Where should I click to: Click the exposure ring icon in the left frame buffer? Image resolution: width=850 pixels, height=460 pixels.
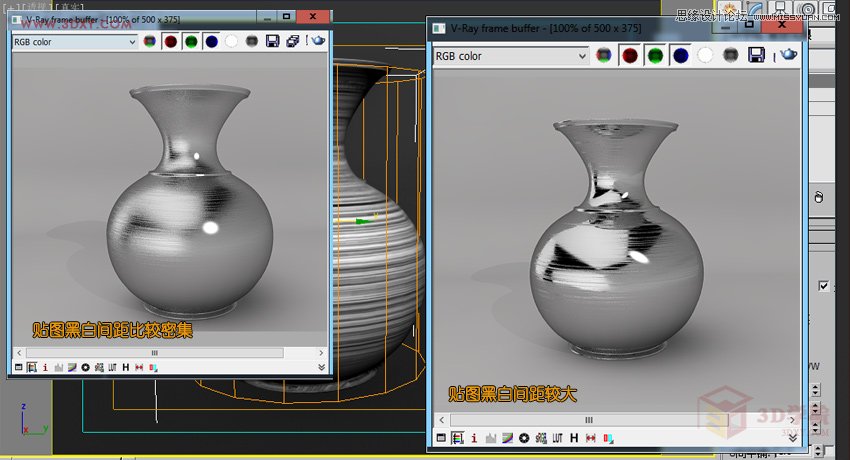point(85,367)
